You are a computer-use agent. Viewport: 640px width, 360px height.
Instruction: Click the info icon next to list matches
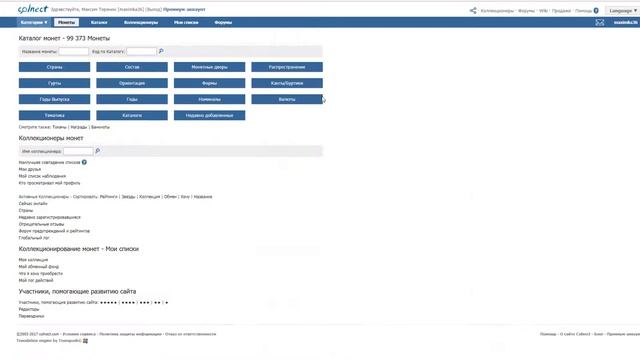coord(84,162)
